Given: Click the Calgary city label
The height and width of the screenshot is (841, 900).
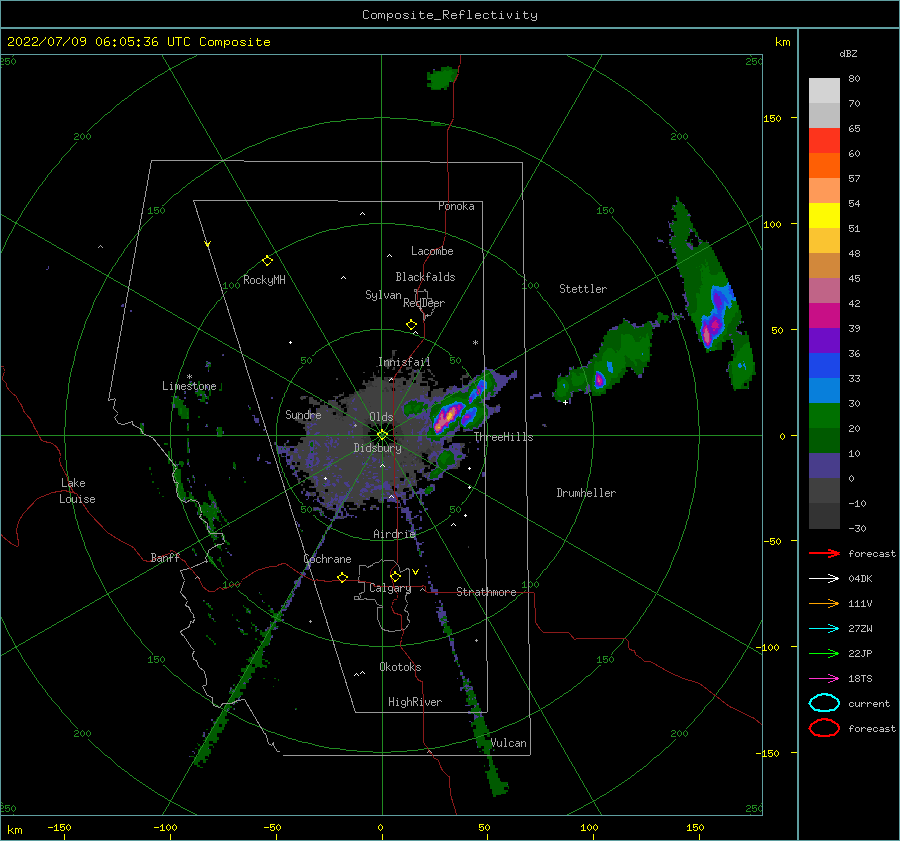Looking at the screenshot, I should point(390,588).
